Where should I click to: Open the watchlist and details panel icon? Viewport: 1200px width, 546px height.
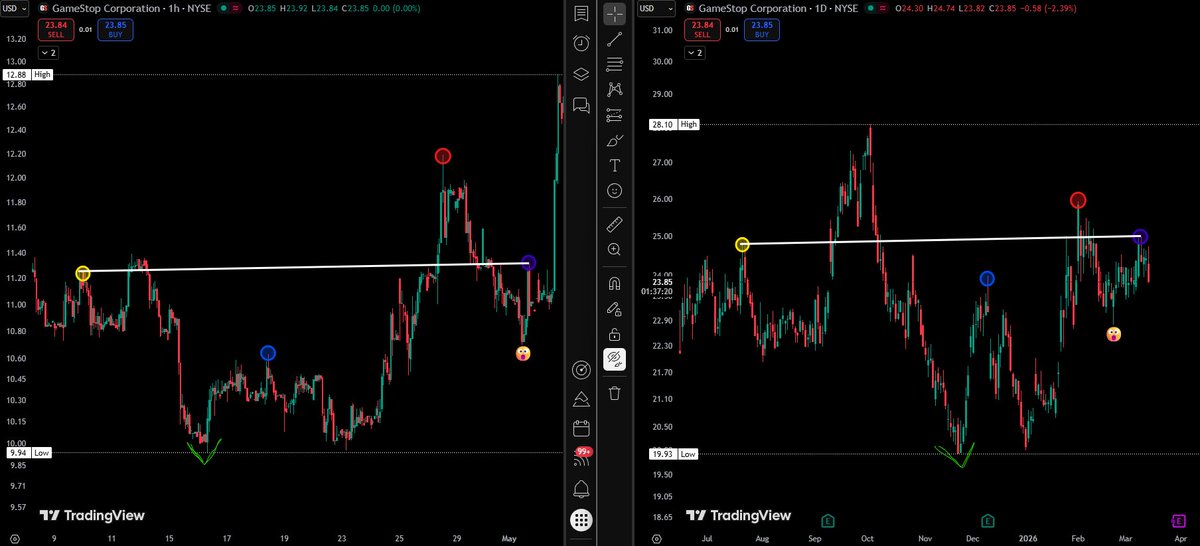point(581,14)
